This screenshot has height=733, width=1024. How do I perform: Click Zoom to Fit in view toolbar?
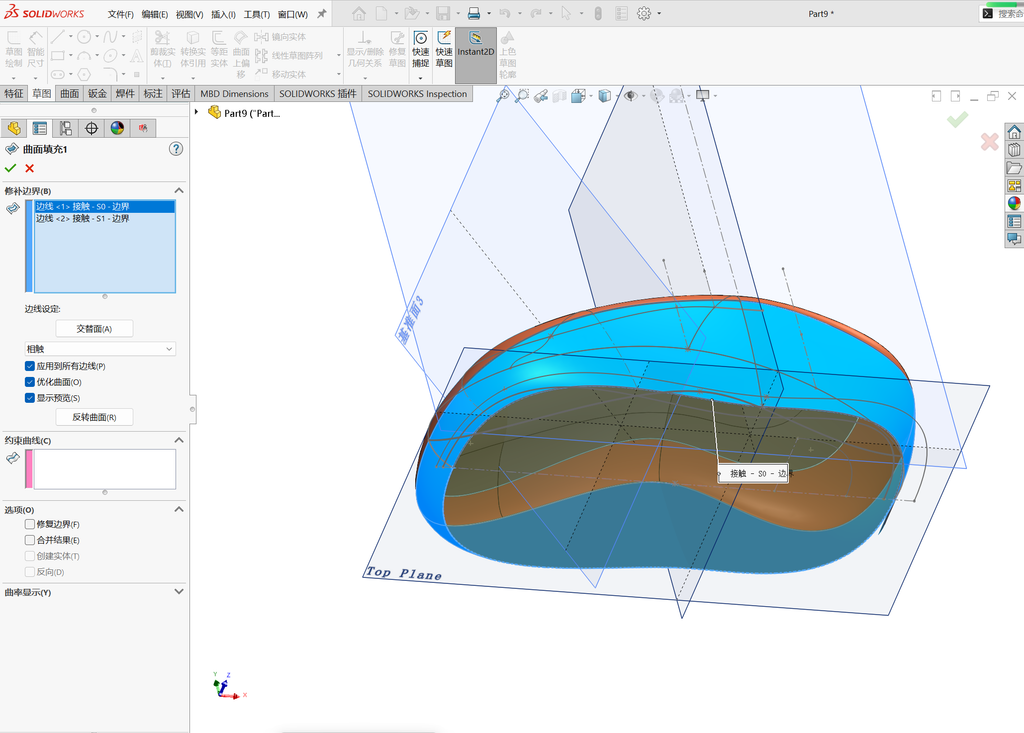pyautogui.click(x=502, y=96)
